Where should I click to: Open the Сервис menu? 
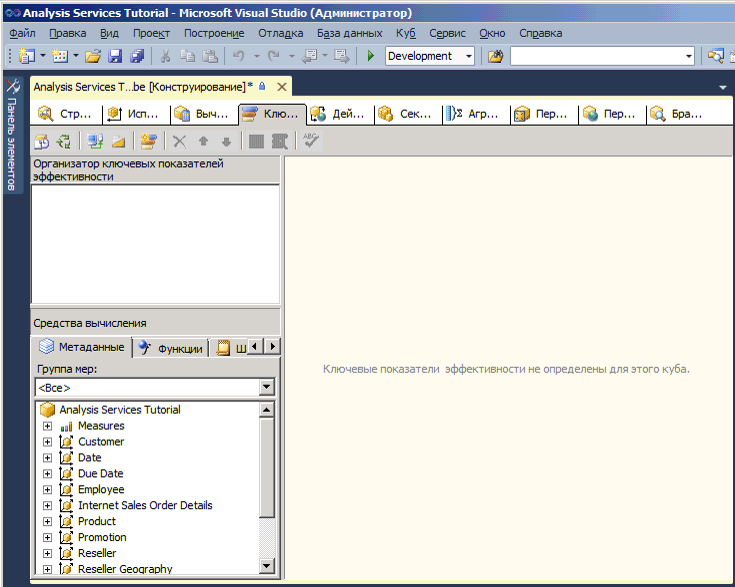tap(447, 33)
